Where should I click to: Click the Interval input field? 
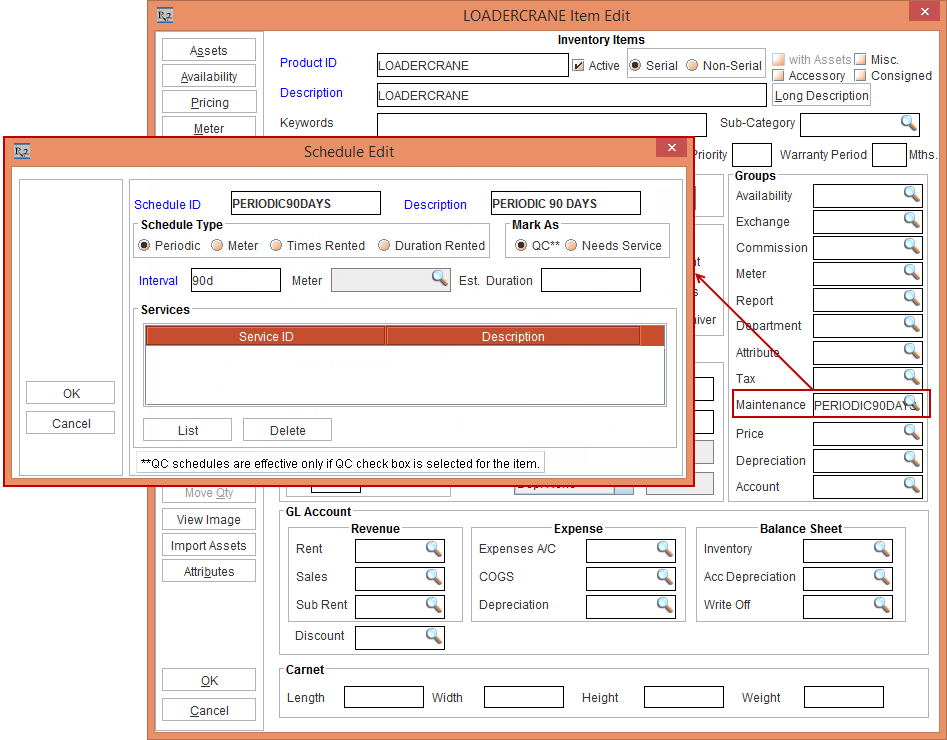pyautogui.click(x=235, y=281)
